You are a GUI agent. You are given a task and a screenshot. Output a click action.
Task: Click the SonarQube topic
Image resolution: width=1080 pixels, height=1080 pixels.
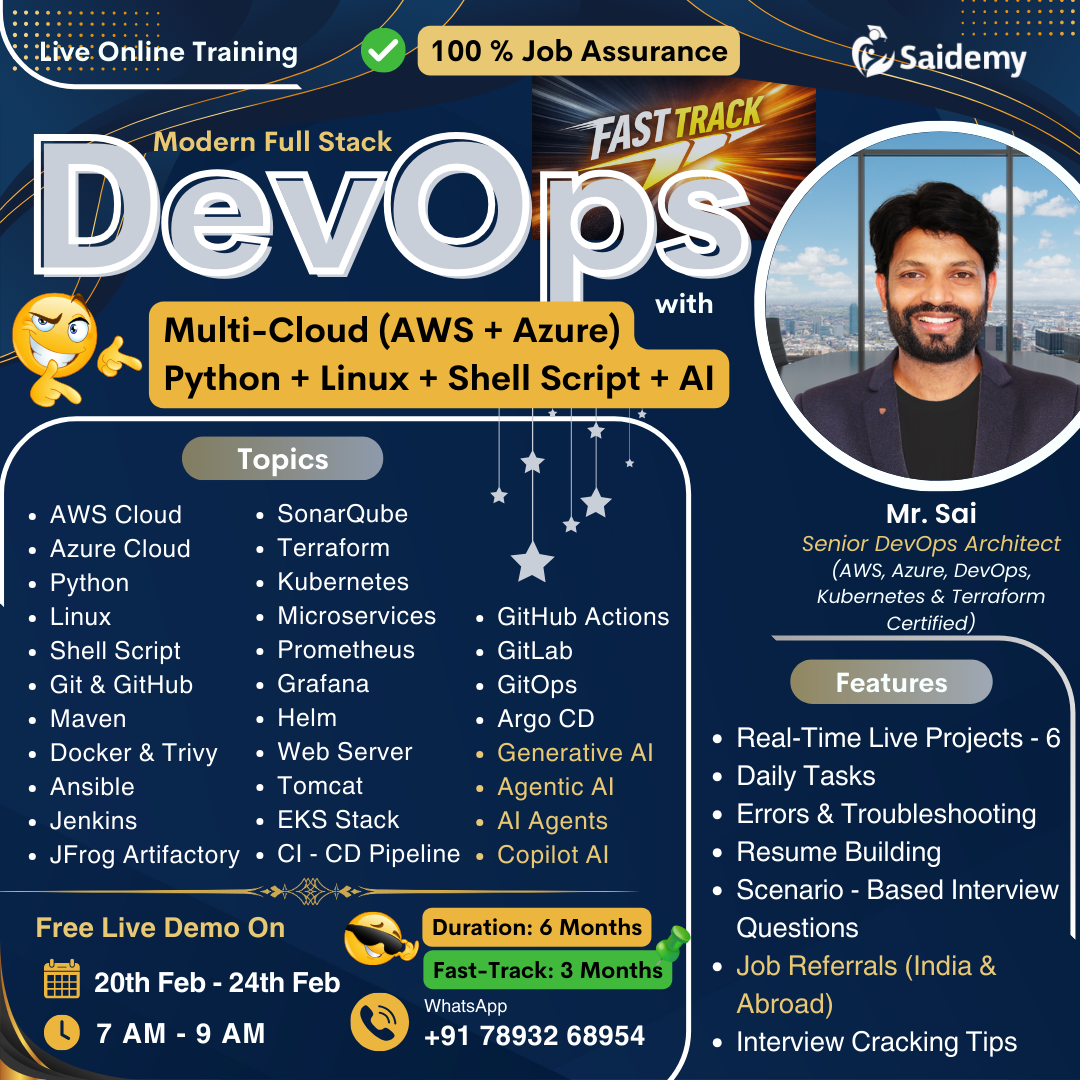[x=342, y=514]
